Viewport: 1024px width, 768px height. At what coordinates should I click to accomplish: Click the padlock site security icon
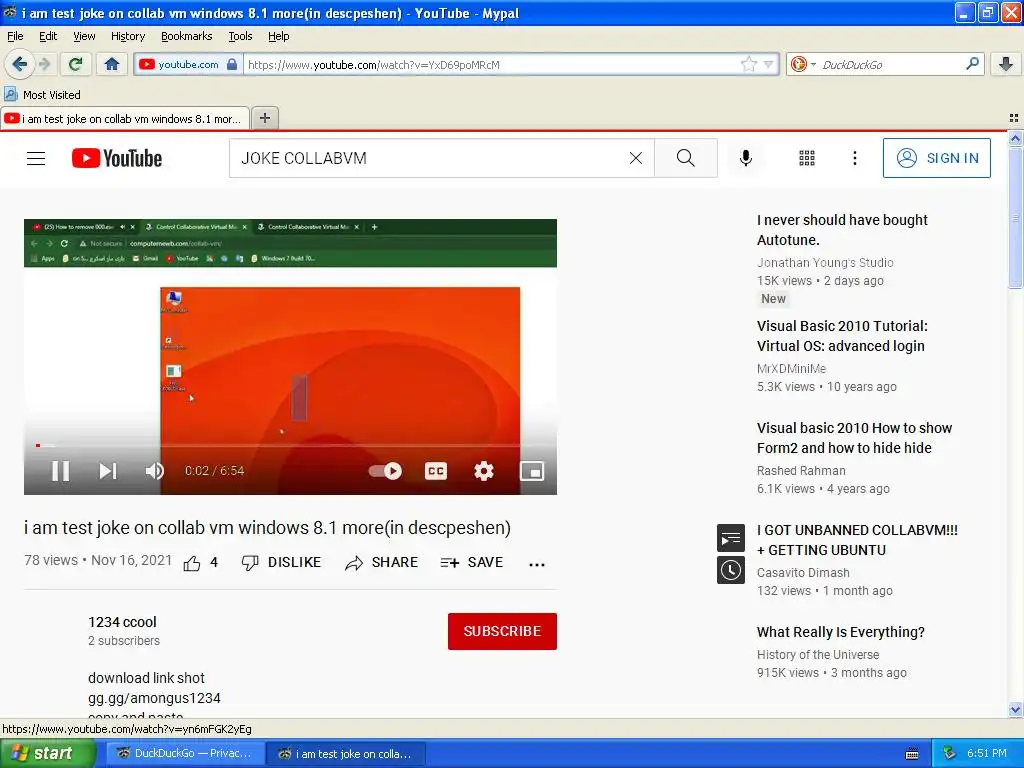tap(232, 64)
